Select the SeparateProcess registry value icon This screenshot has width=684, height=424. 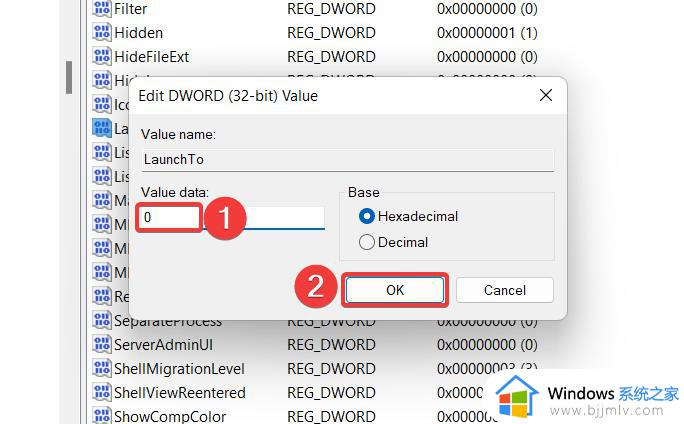pos(102,321)
